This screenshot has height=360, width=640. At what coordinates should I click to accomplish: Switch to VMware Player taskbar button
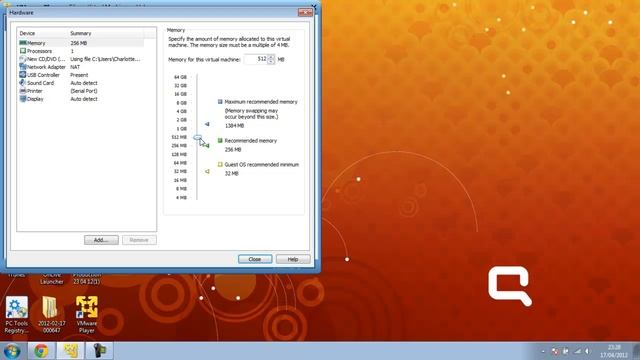pyautogui.click(x=70, y=351)
